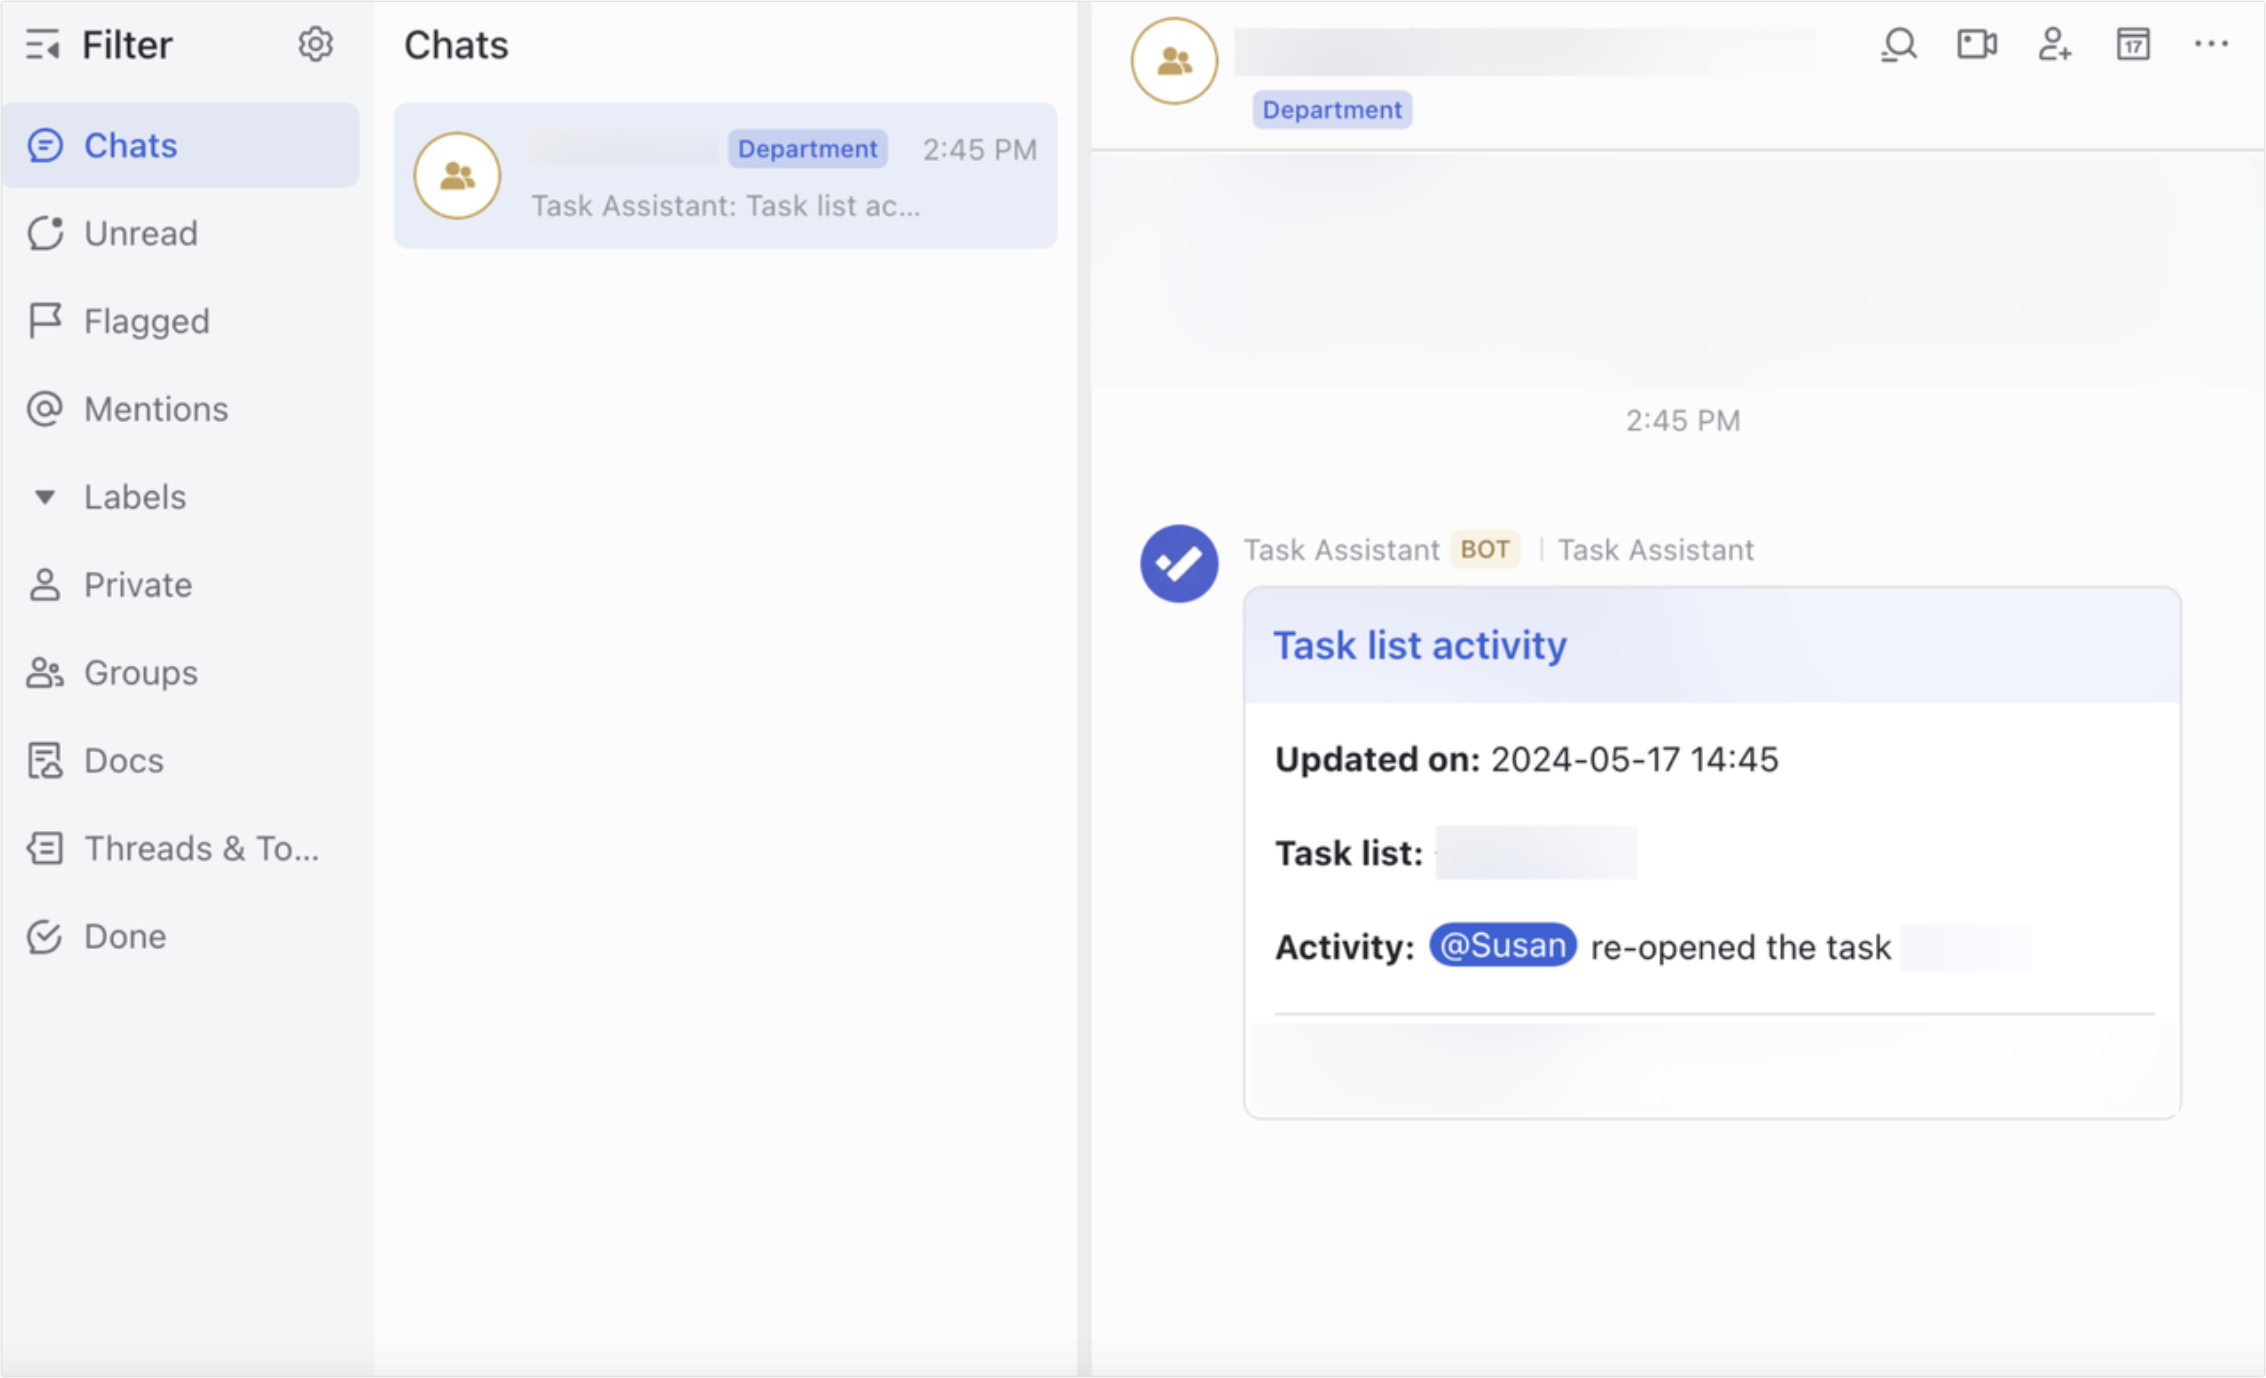
Task: Toggle the Flagged filter on
Action: pos(45,320)
